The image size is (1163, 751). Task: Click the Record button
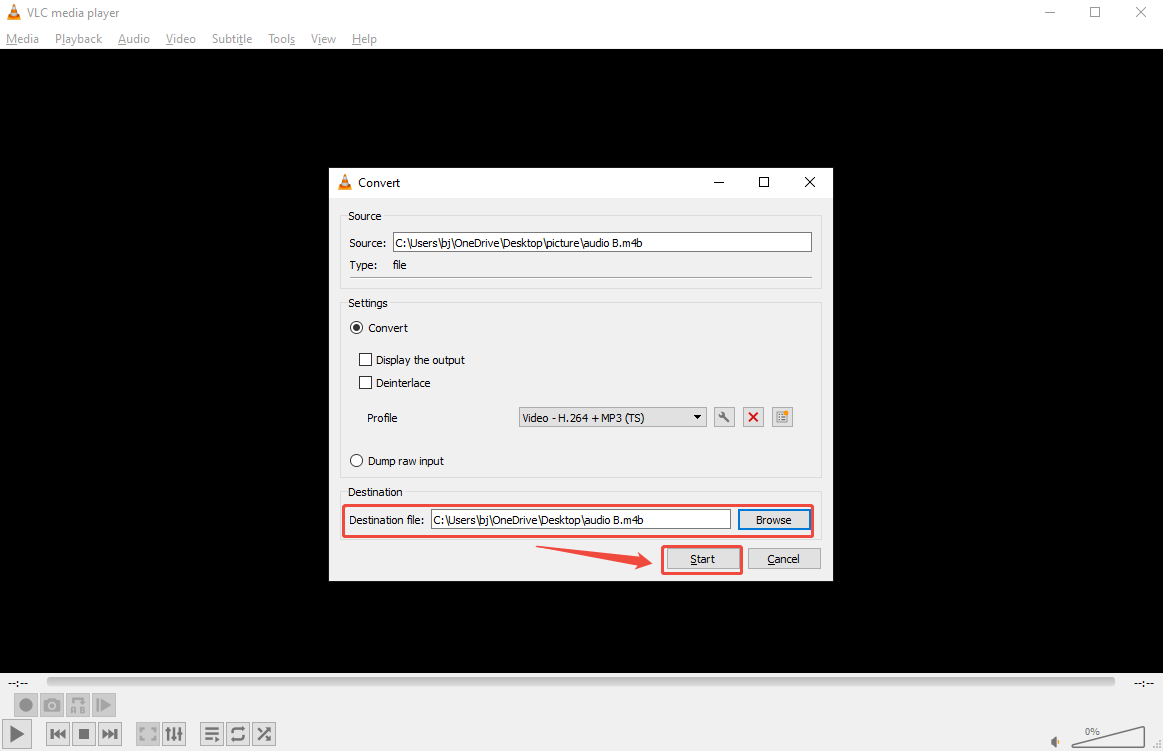click(x=26, y=705)
